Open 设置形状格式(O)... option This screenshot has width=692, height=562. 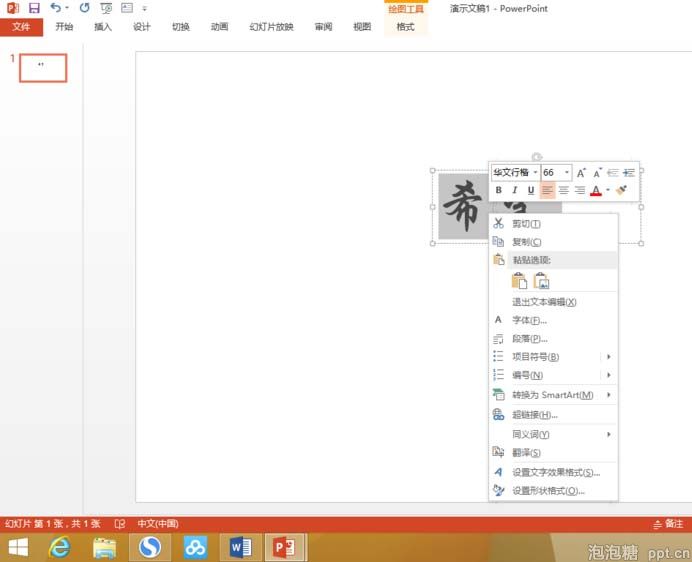point(553,490)
